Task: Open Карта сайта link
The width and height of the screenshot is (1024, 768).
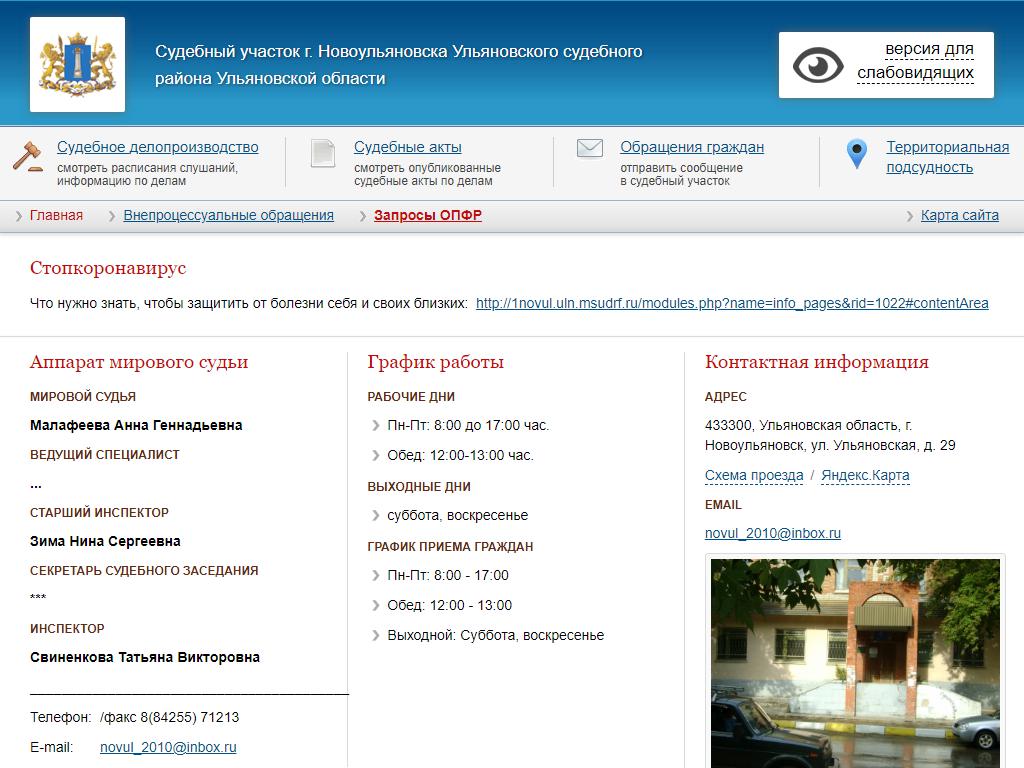Action: [x=959, y=215]
